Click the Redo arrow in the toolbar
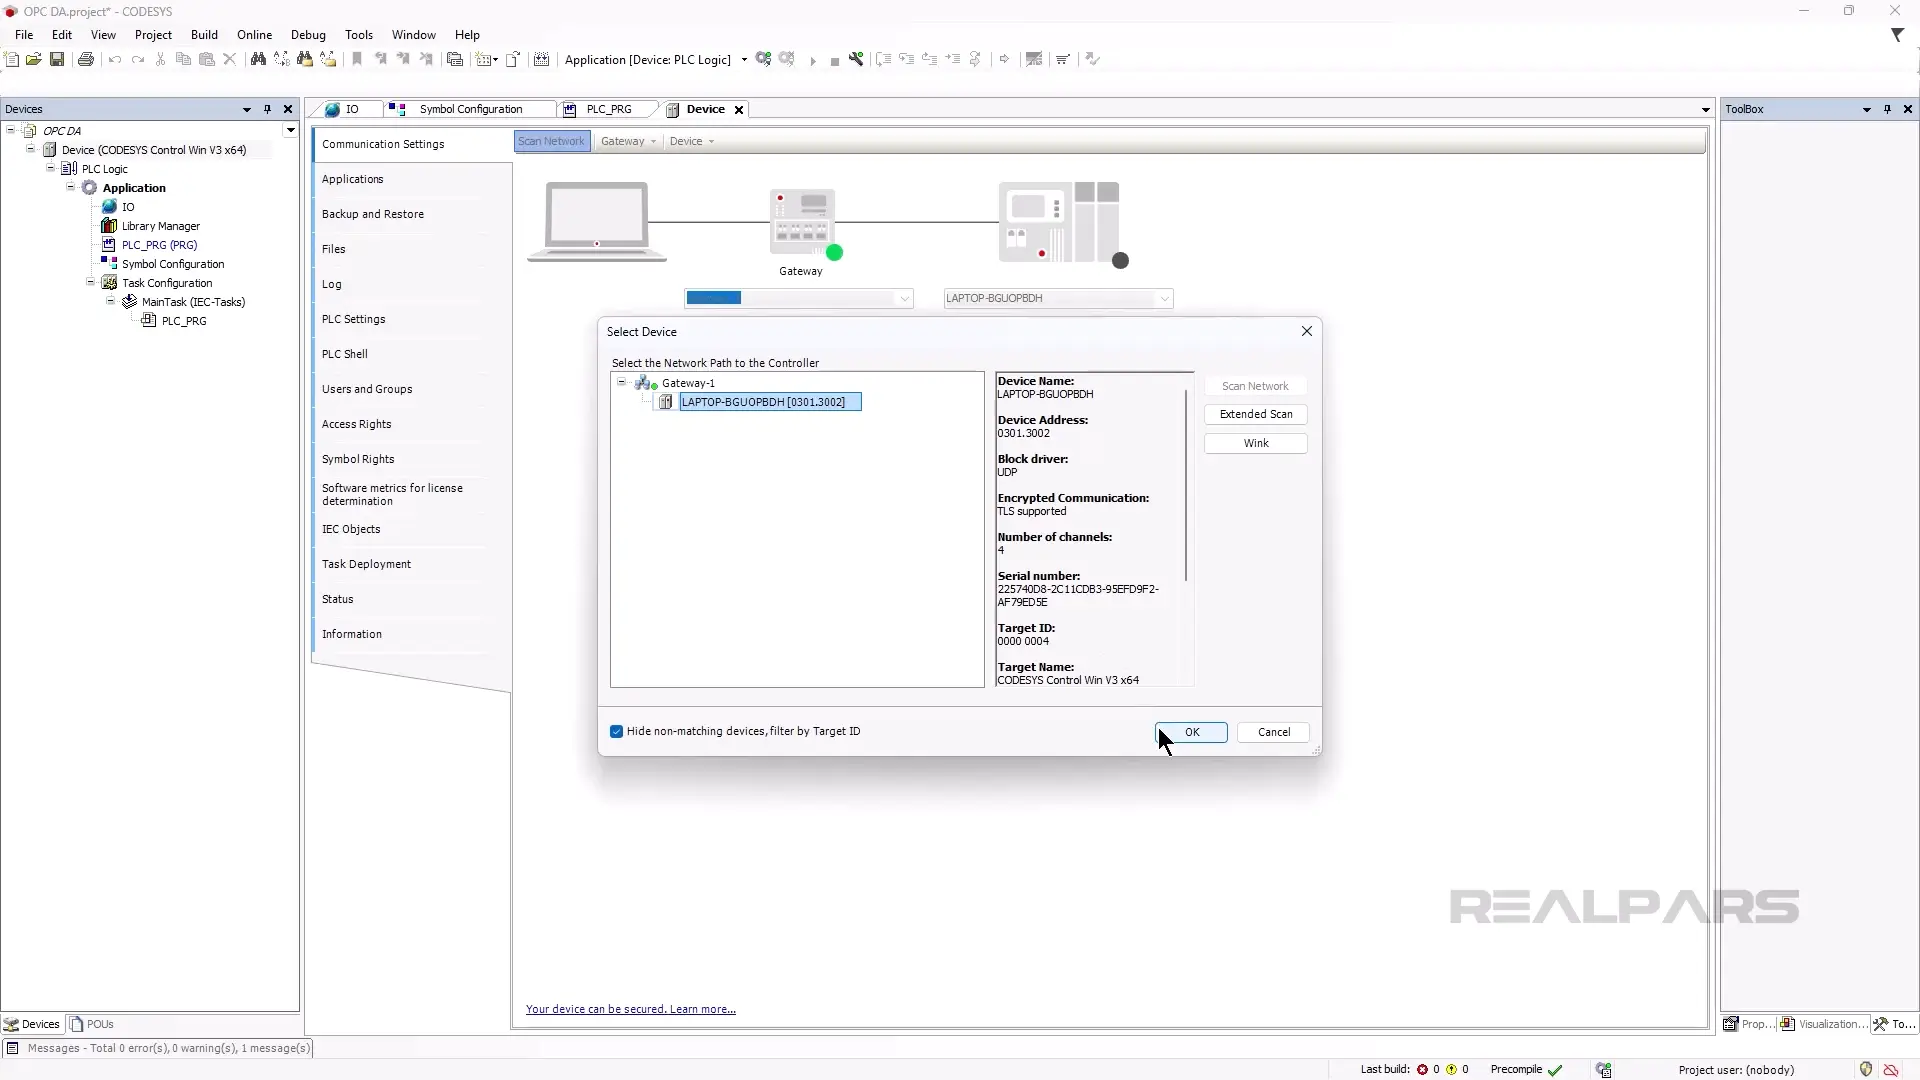1920x1080 pixels. click(138, 60)
